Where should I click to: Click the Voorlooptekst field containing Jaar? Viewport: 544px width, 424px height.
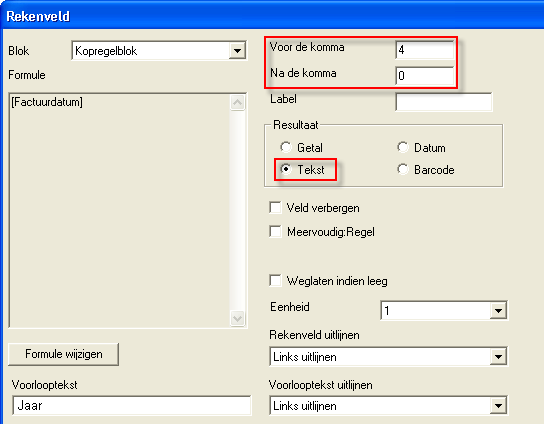(132, 405)
